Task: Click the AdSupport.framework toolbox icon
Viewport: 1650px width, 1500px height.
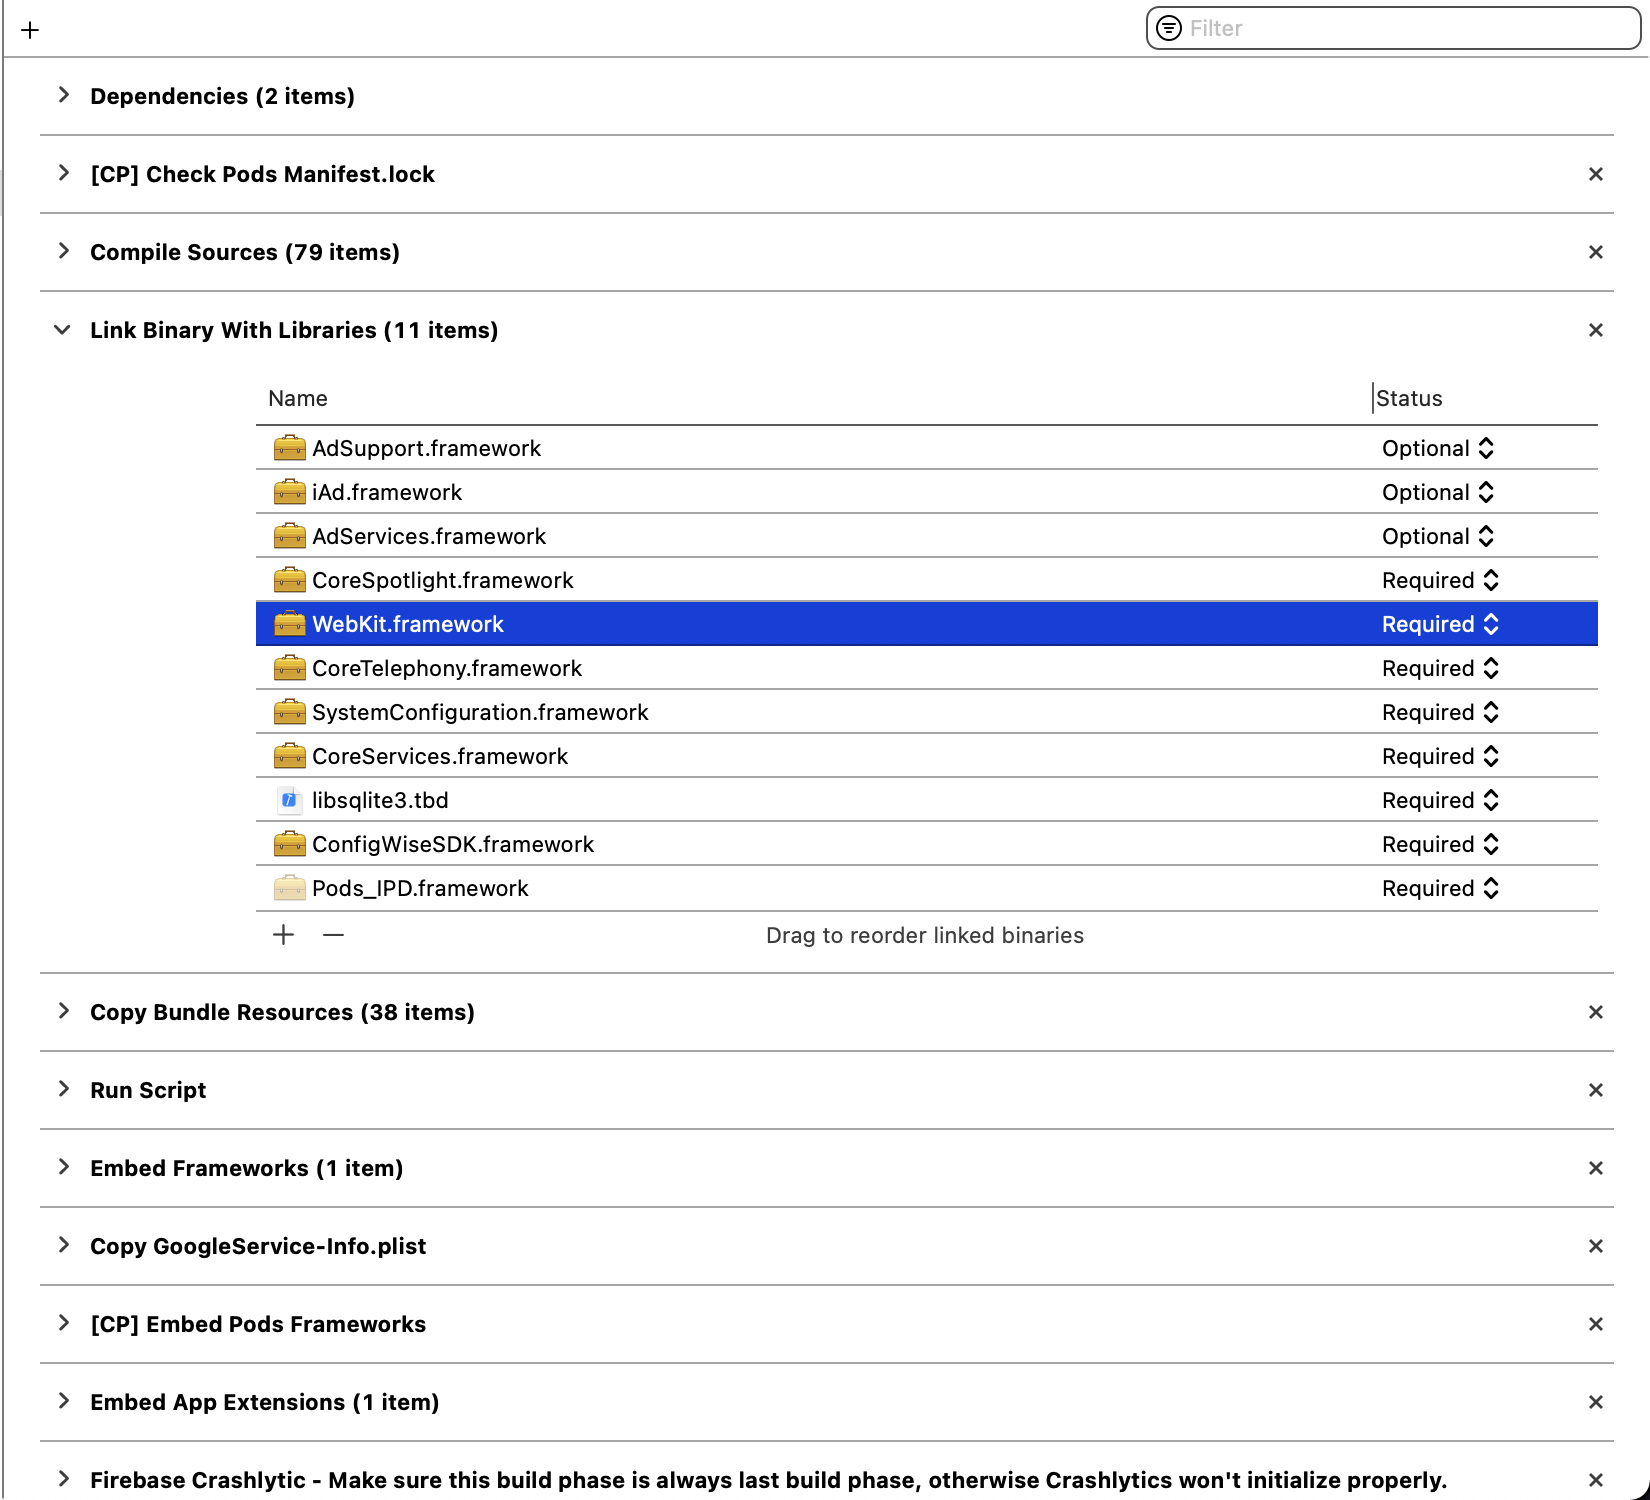Action: point(288,448)
